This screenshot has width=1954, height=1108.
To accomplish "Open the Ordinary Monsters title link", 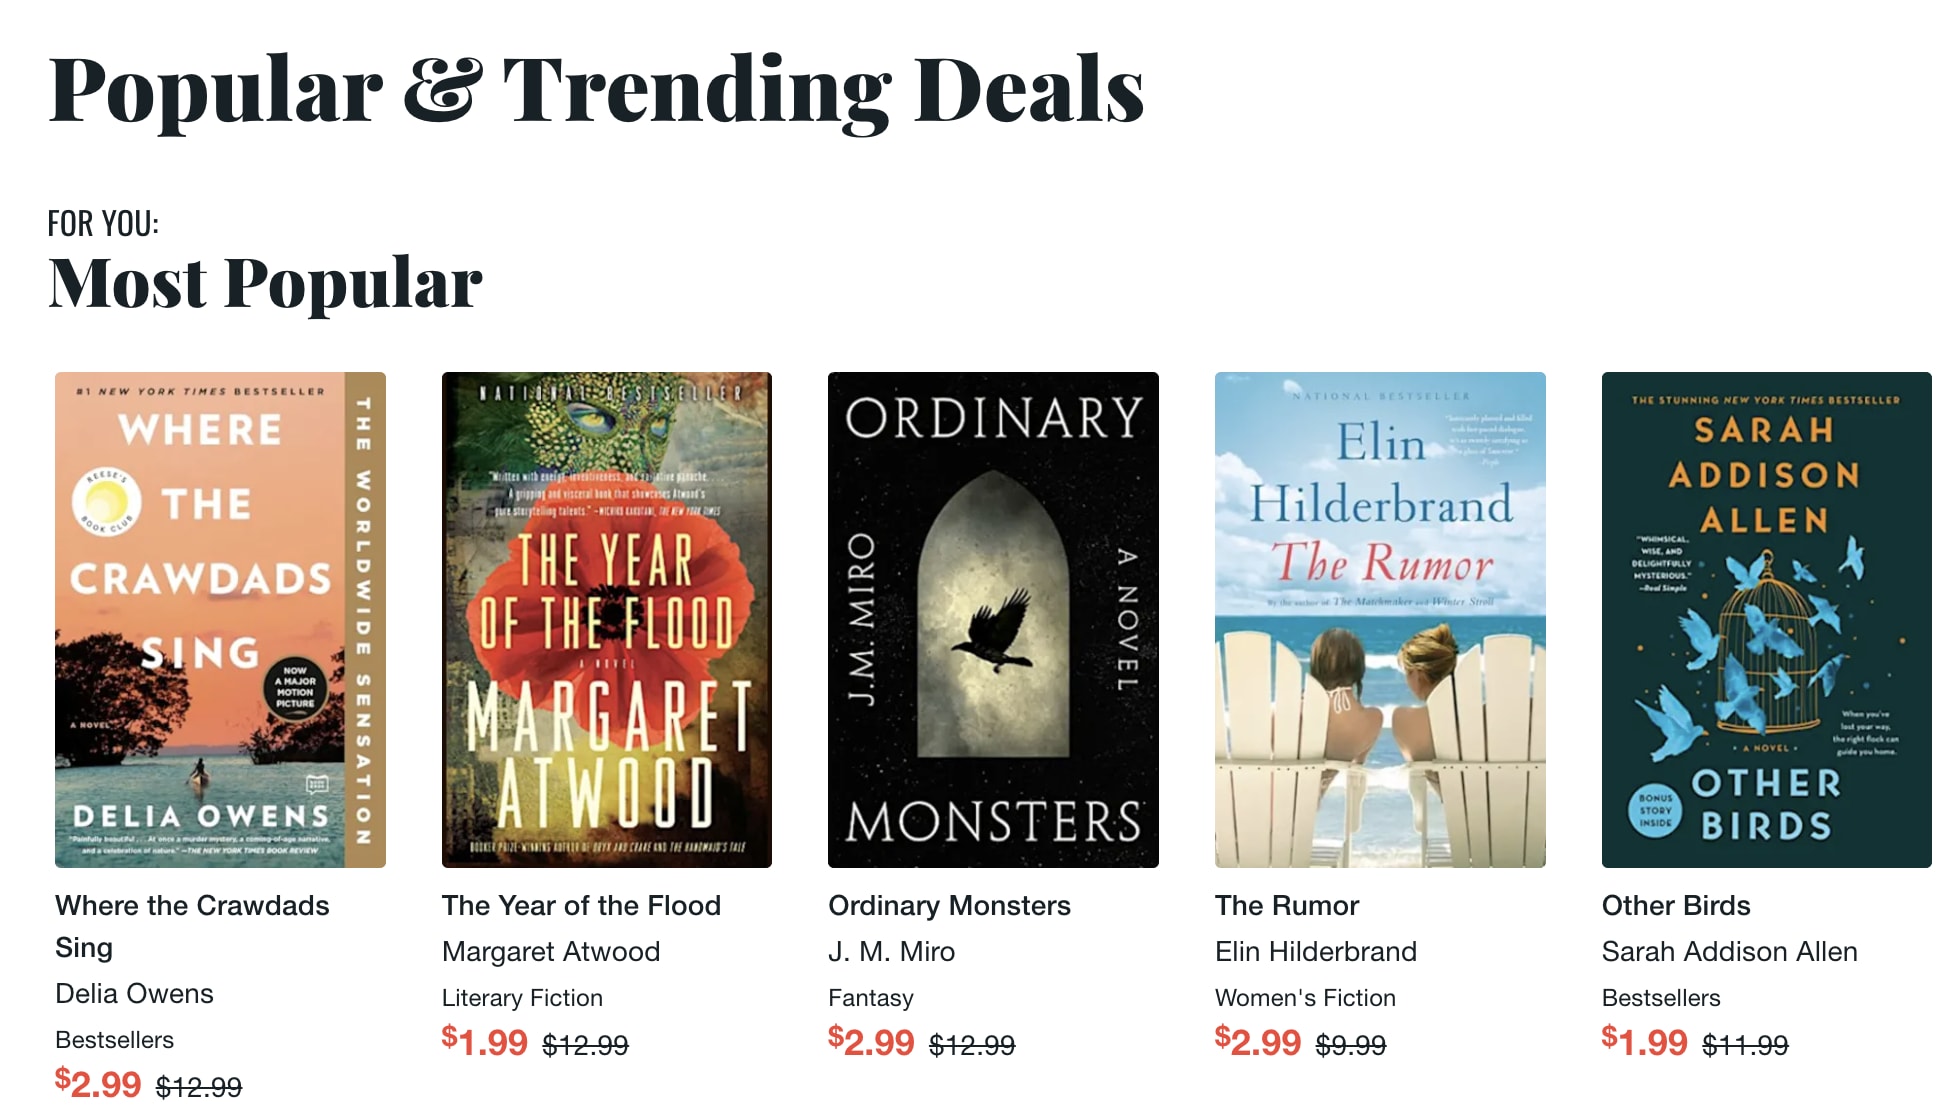I will (x=949, y=905).
